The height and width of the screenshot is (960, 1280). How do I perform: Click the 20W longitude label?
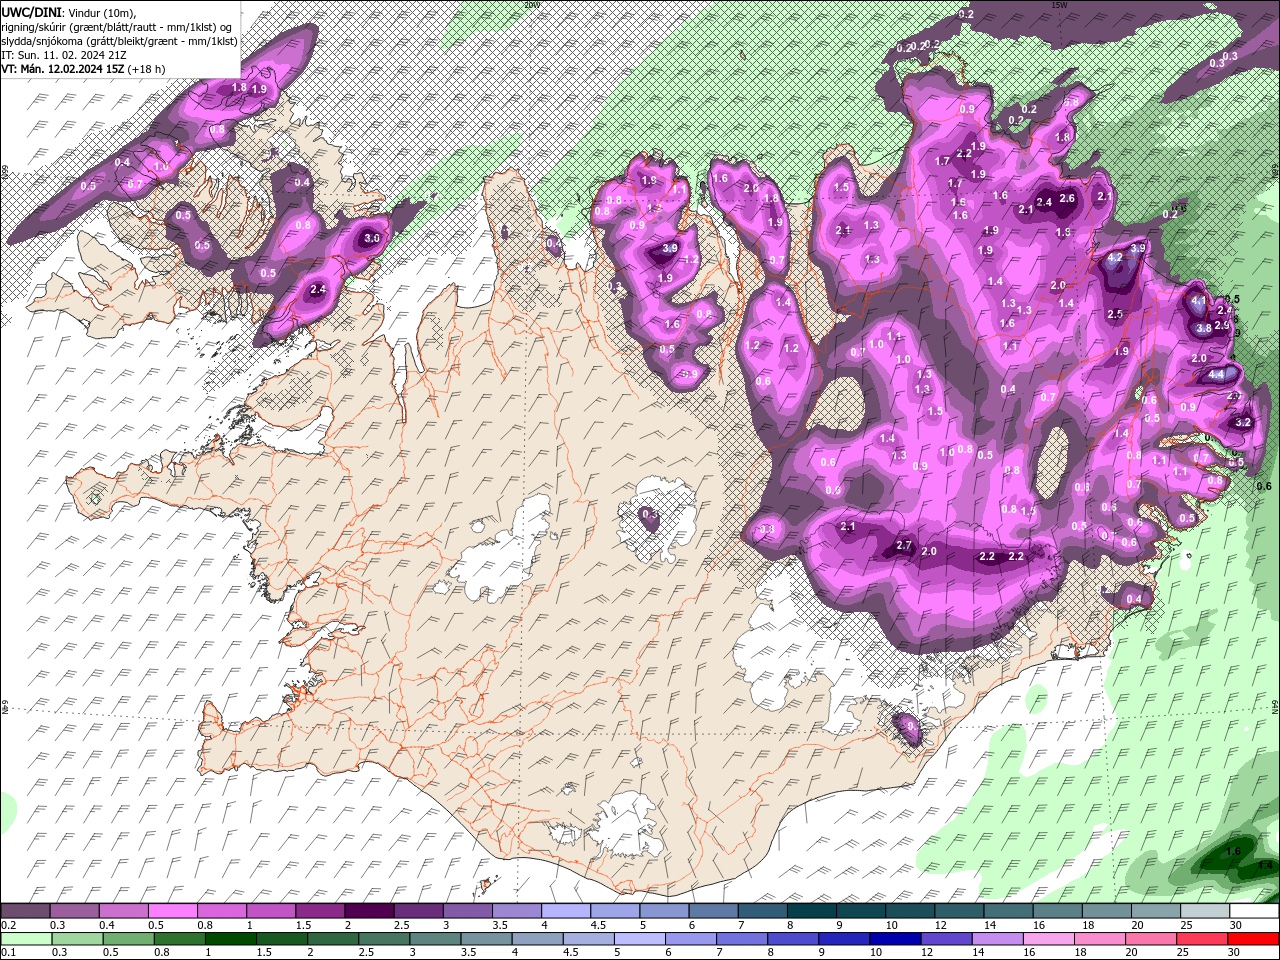tap(531, 5)
